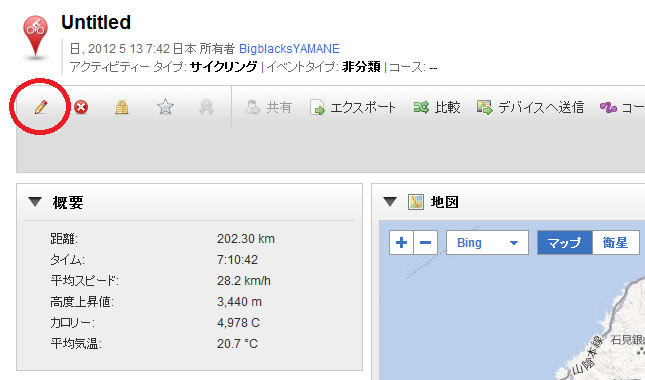Collapse the 地図 map panel

390,202
